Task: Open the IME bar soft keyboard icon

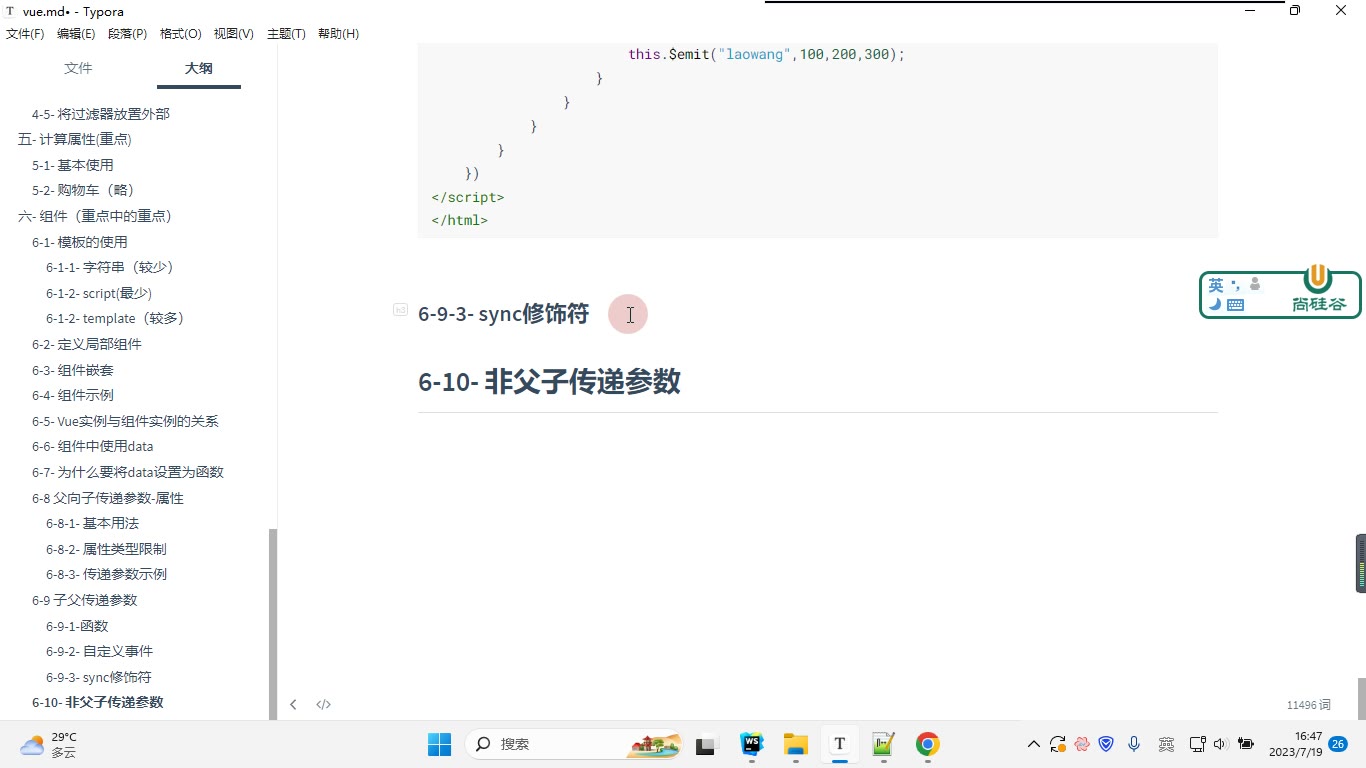Action: click(x=1235, y=305)
